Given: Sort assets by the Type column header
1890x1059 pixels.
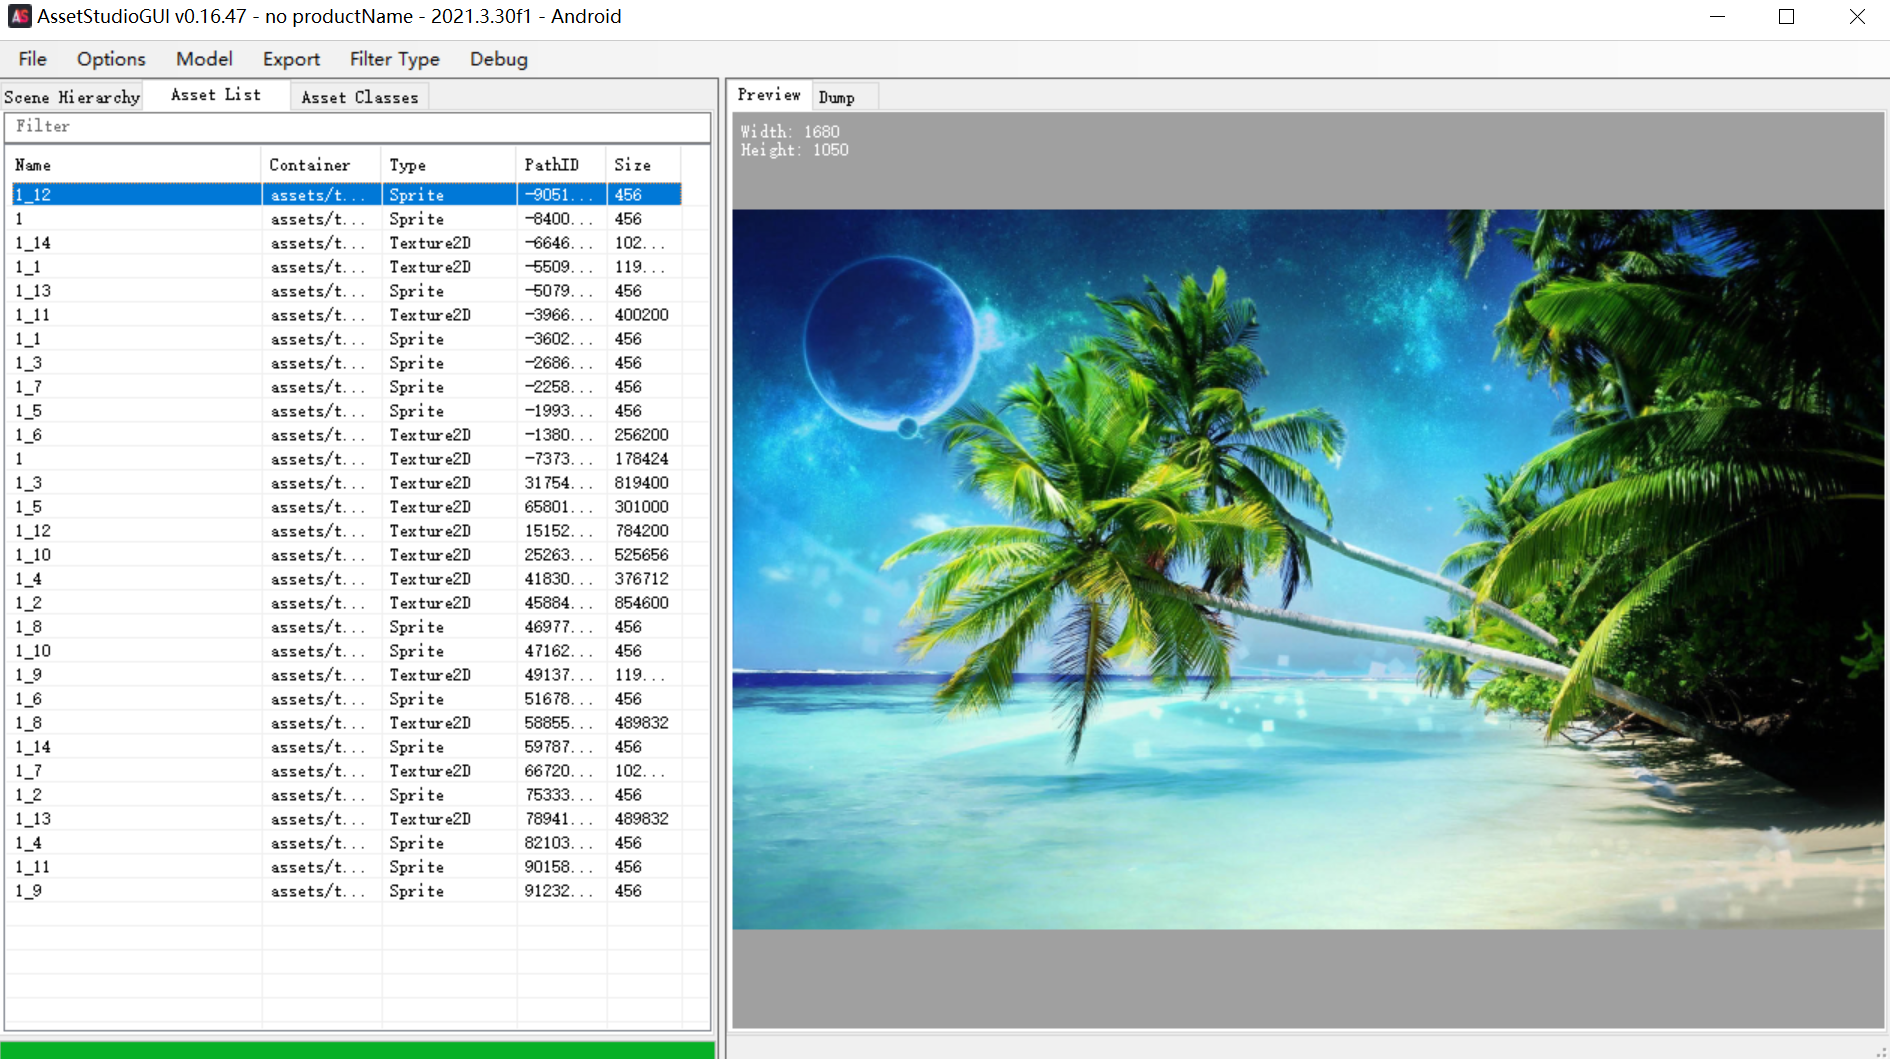Looking at the screenshot, I should click(x=449, y=165).
